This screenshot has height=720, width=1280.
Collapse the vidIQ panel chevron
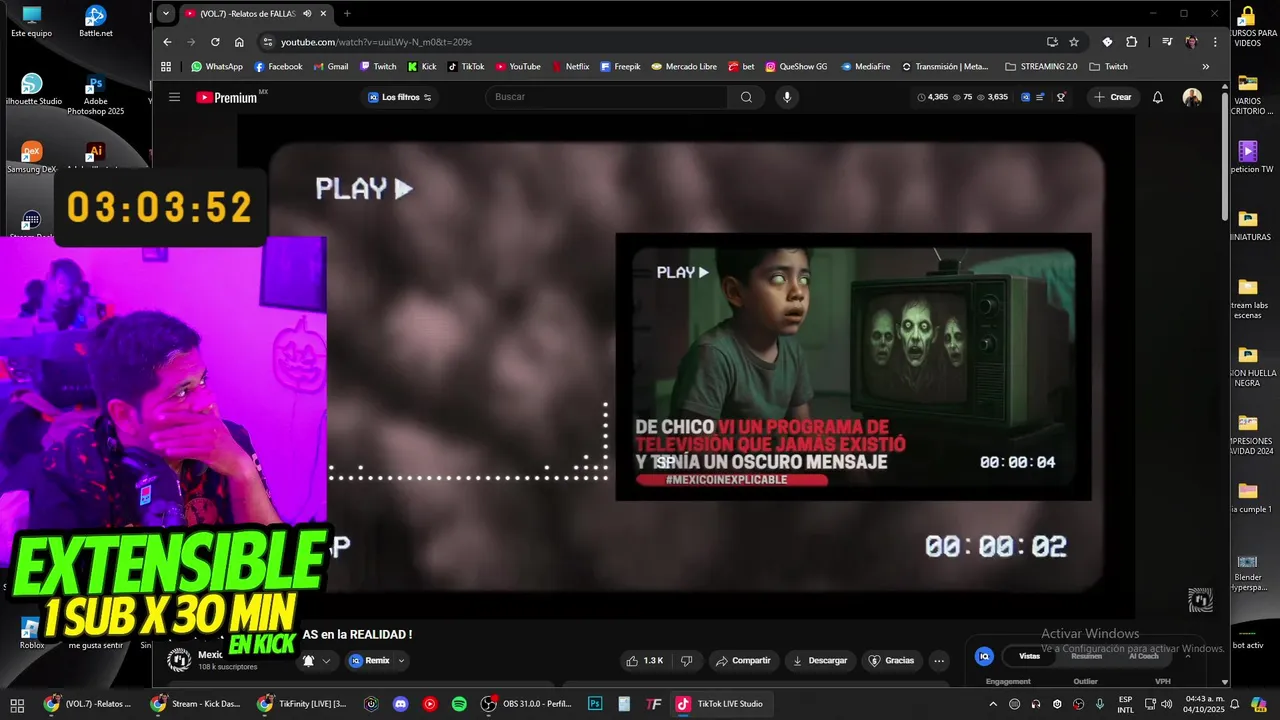pos(1188,656)
